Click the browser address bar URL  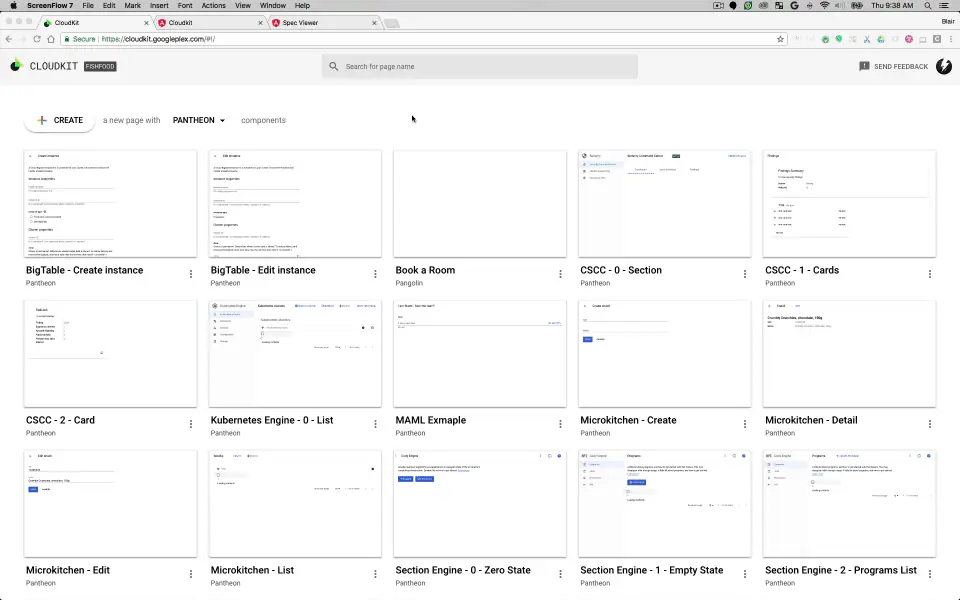pos(158,39)
